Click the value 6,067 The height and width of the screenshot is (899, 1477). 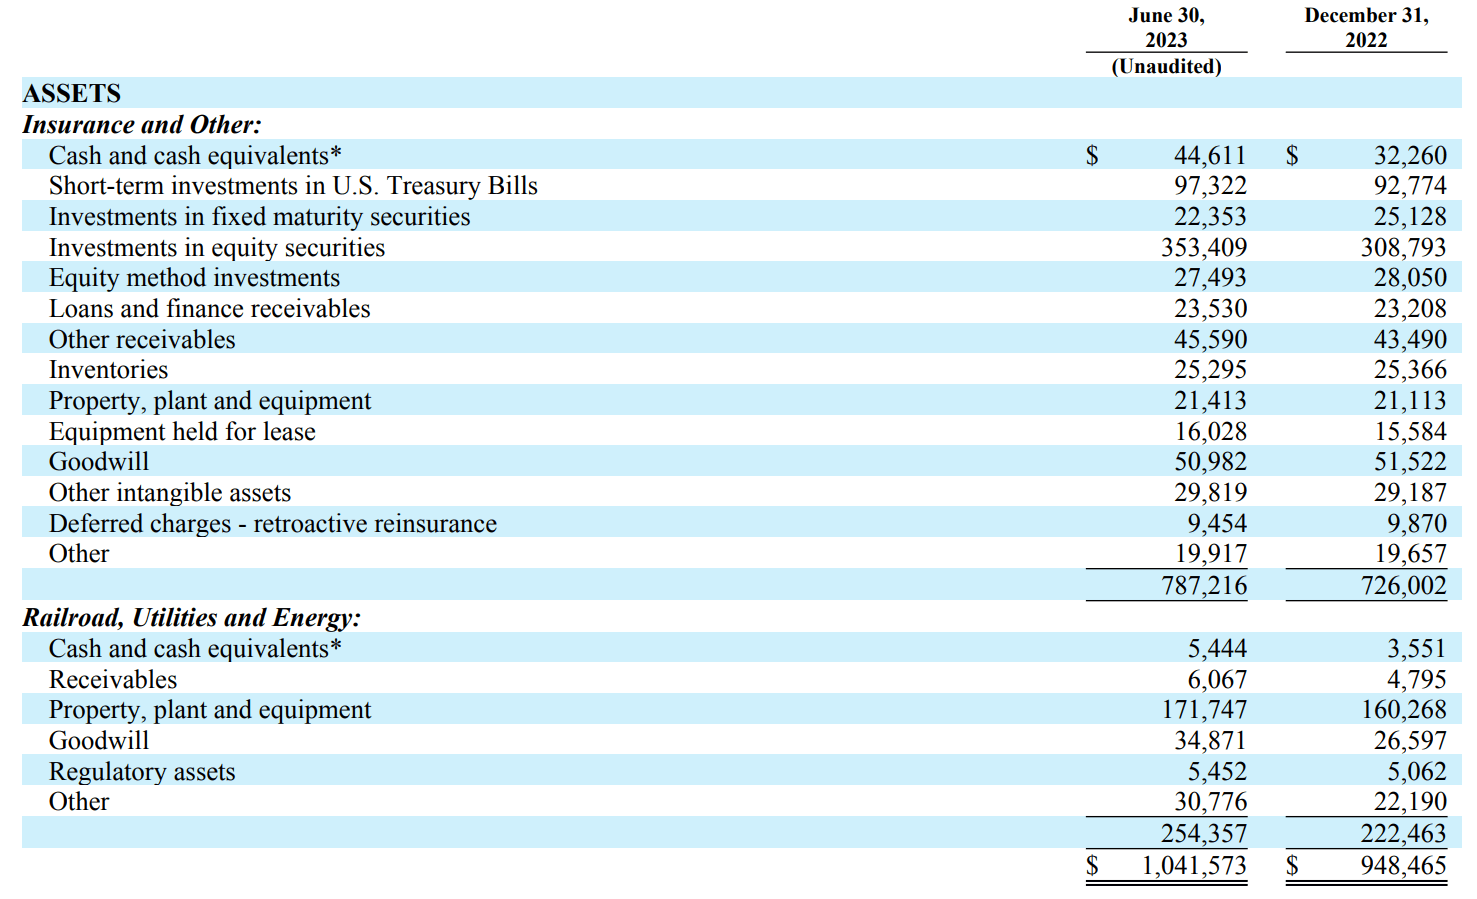click(1217, 680)
